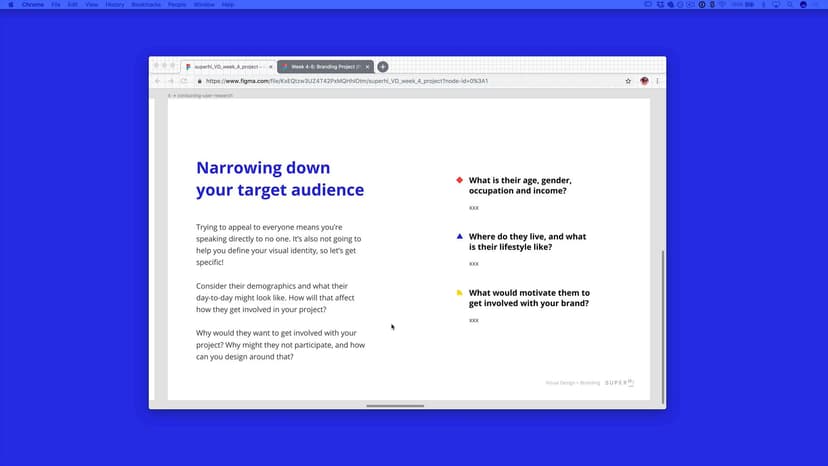The width and height of the screenshot is (828, 466).
Task: Click the 'Narrowing down your target audience' heading
Action: [280, 178]
